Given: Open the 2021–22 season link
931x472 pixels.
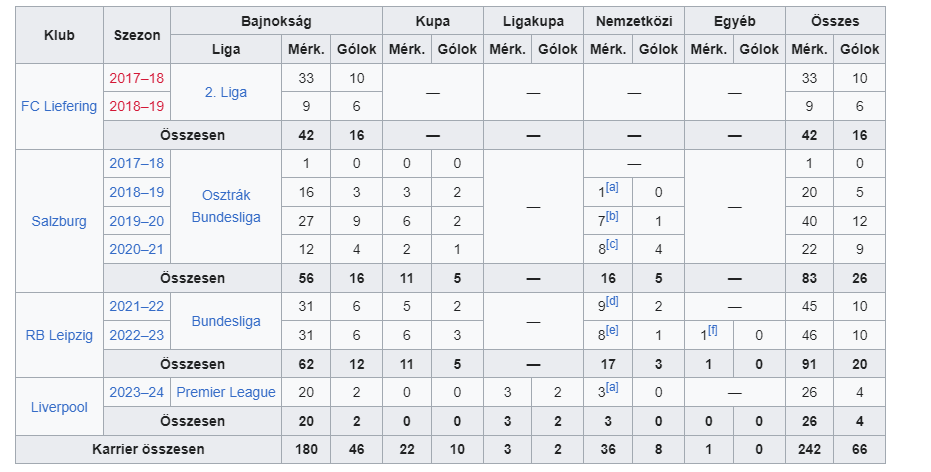Looking at the screenshot, I should (137, 307).
